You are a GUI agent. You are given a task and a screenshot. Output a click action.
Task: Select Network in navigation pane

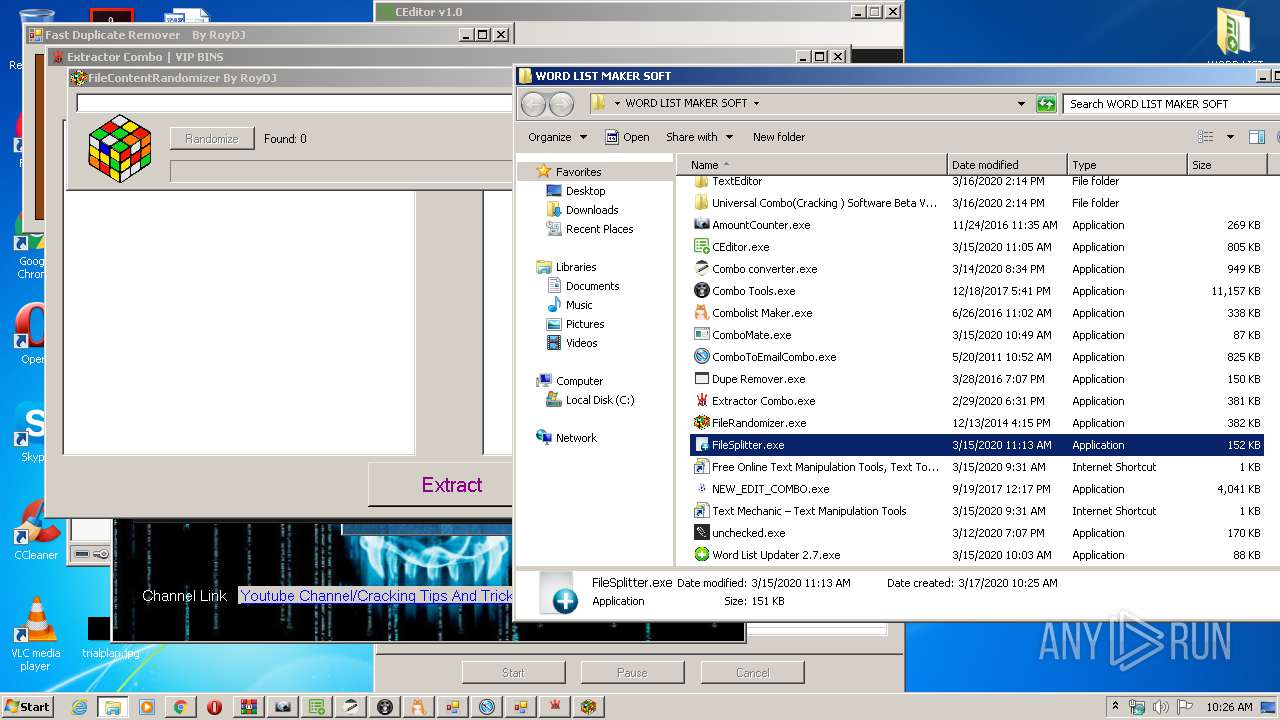click(576, 438)
